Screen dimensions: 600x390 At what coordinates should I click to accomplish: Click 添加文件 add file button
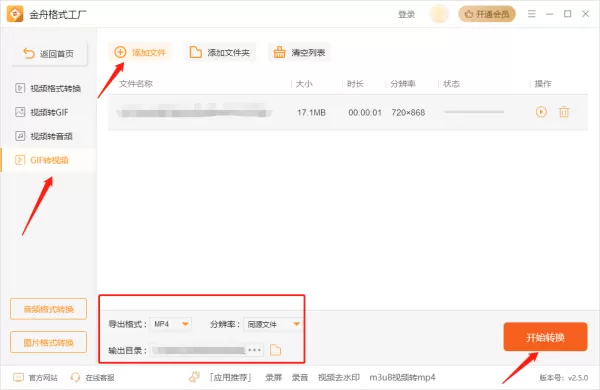click(x=140, y=52)
